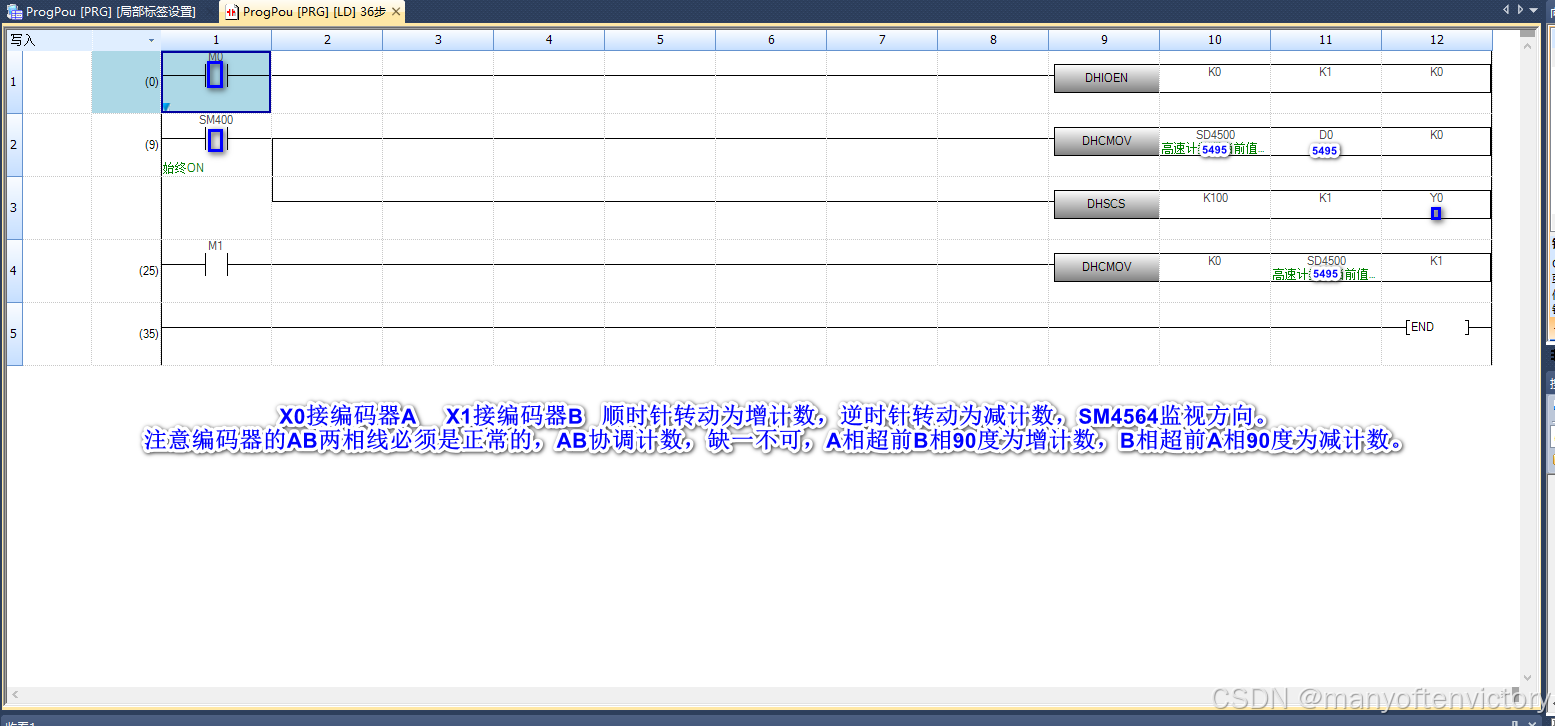Select the M0 contact in rung 1
This screenshot has width=1555, height=726.
tap(215, 75)
